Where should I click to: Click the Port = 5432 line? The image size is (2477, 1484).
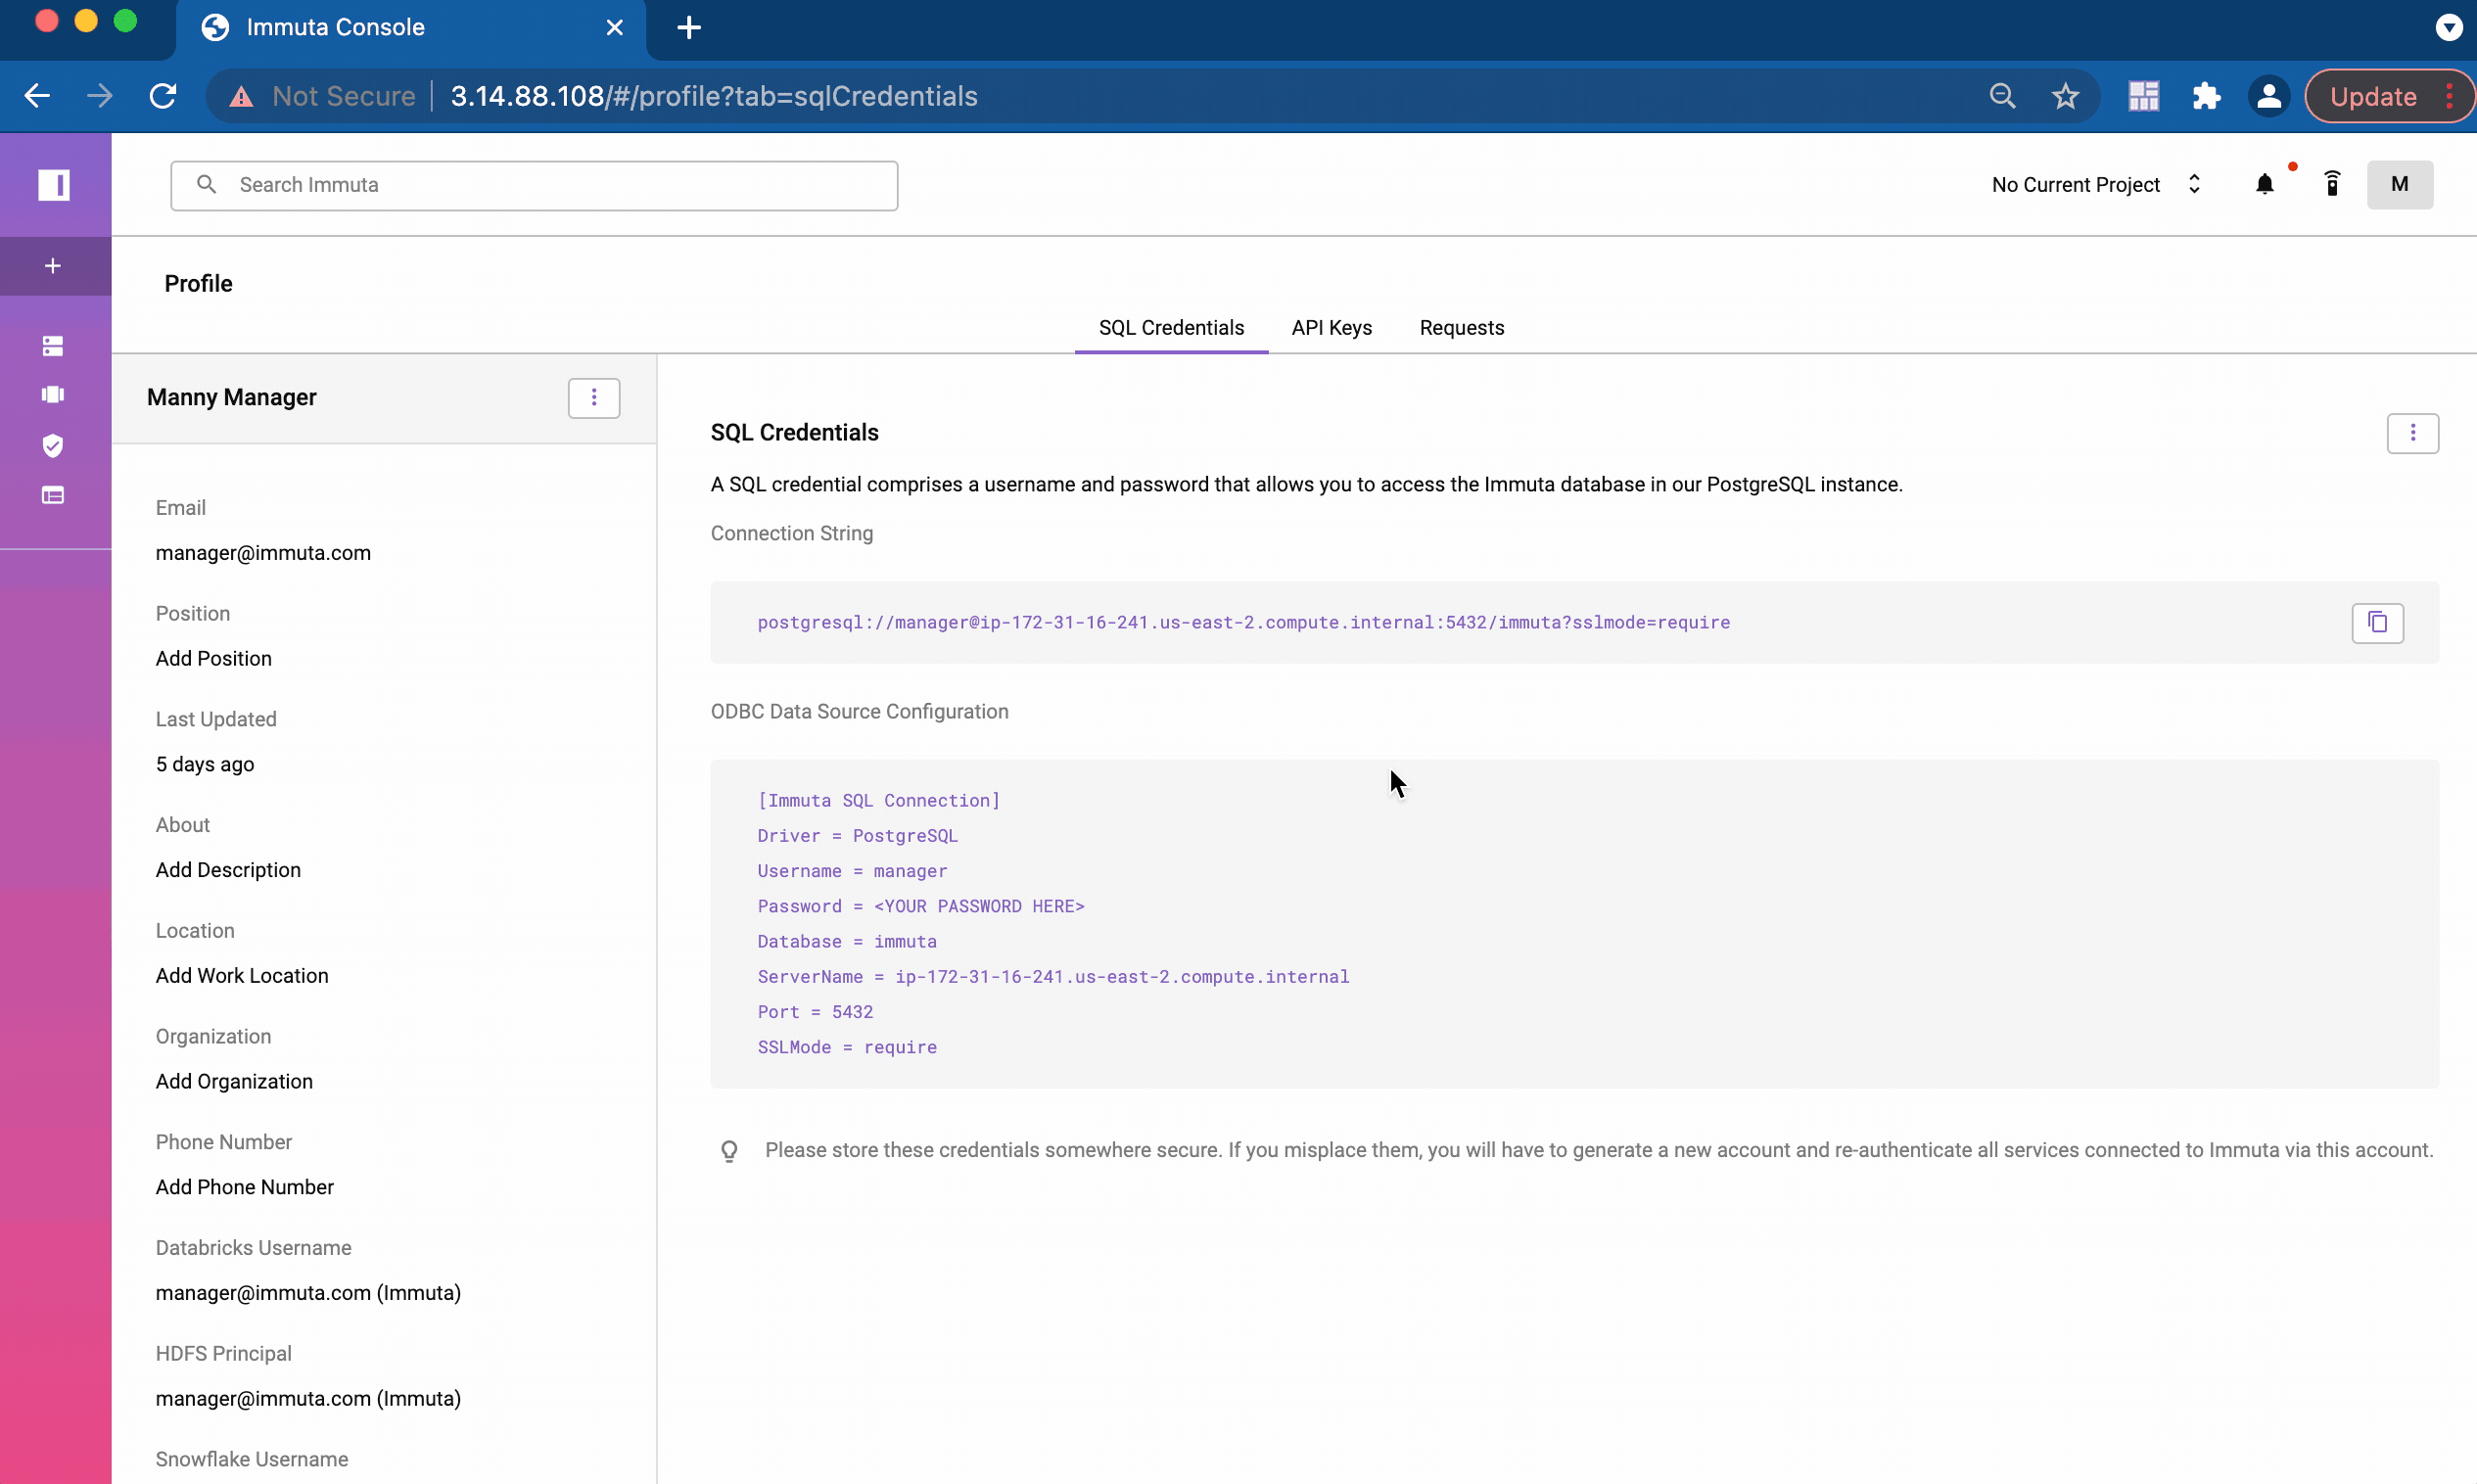click(x=815, y=1011)
